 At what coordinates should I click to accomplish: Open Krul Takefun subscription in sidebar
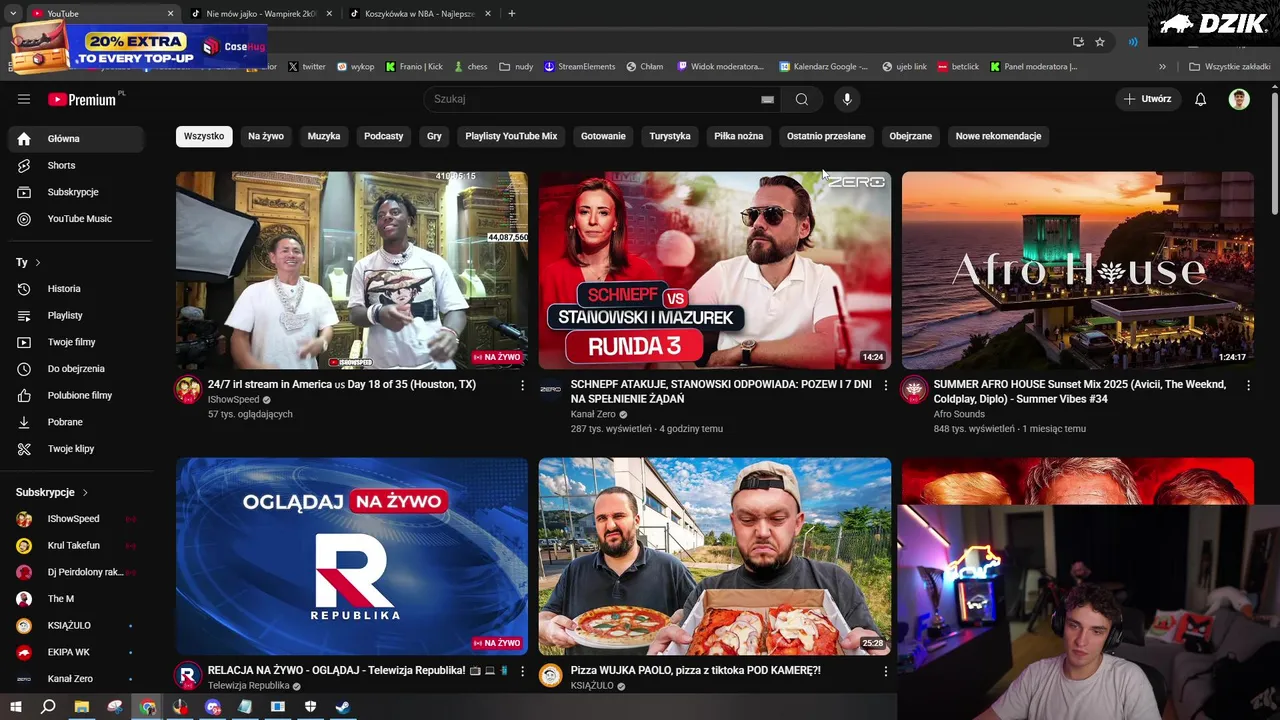[x=74, y=546]
